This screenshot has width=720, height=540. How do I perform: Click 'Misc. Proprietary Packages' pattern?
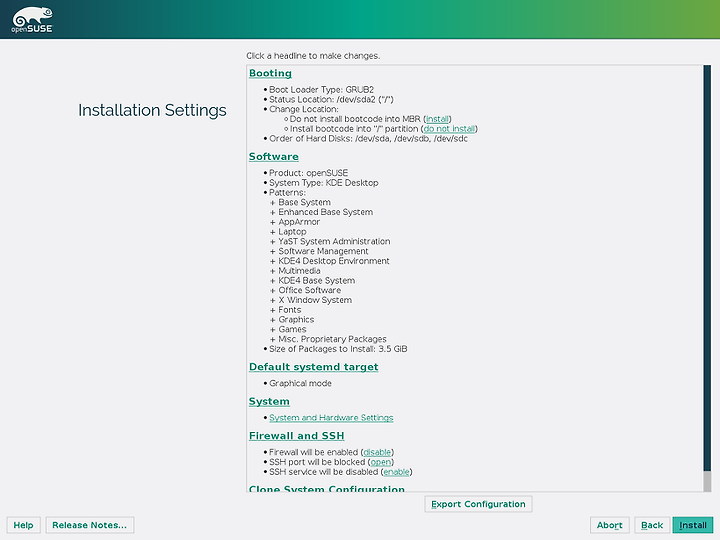click(332, 339)
